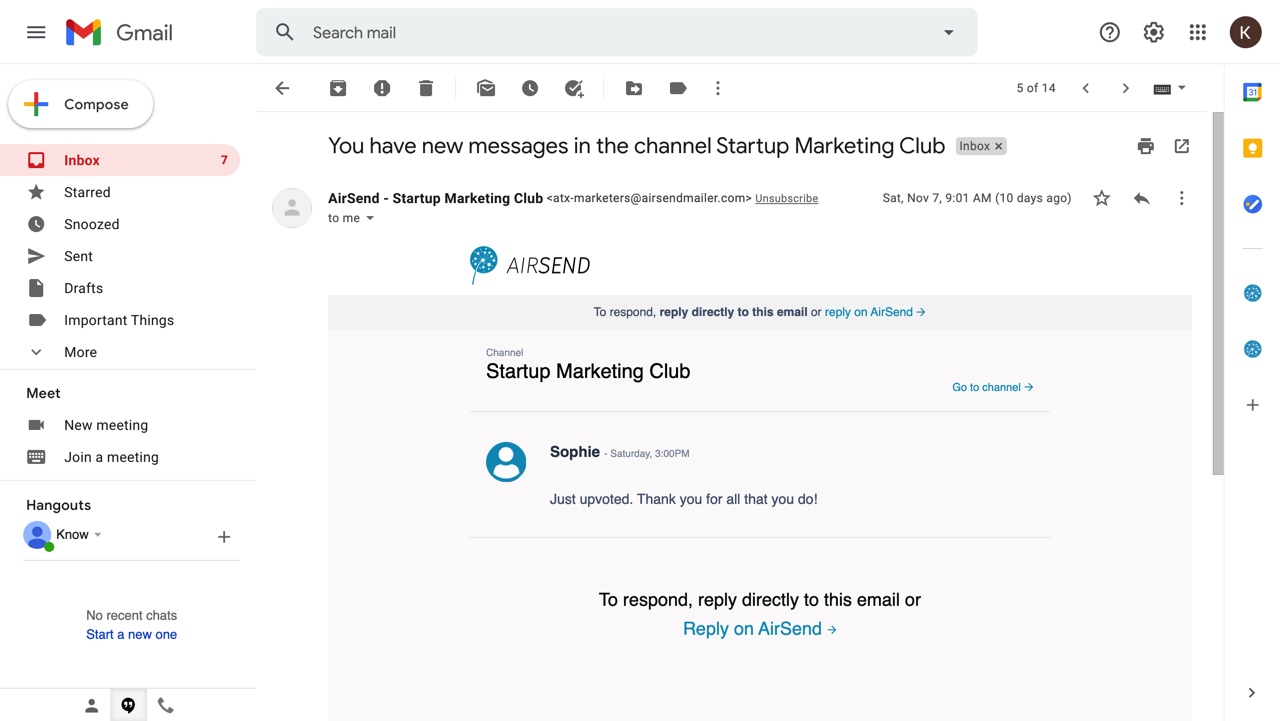Click the large Reply on AirSend link
Viewport: 1280px width, 721px height.
[760, 629]
